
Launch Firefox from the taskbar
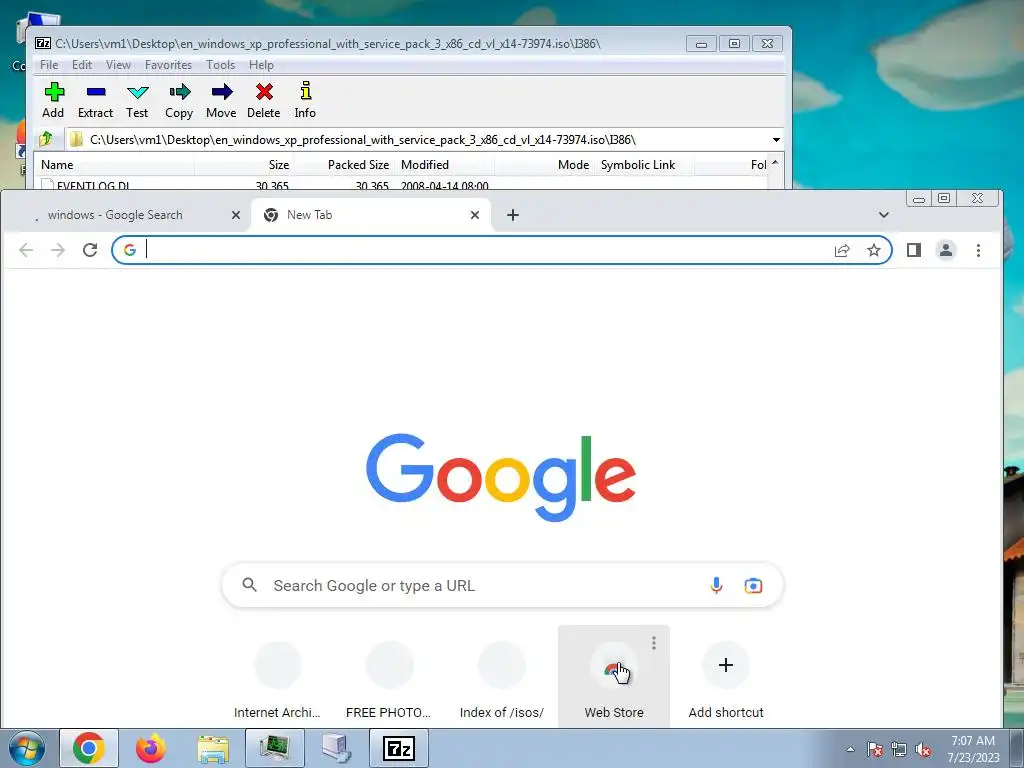coord(151,748)
